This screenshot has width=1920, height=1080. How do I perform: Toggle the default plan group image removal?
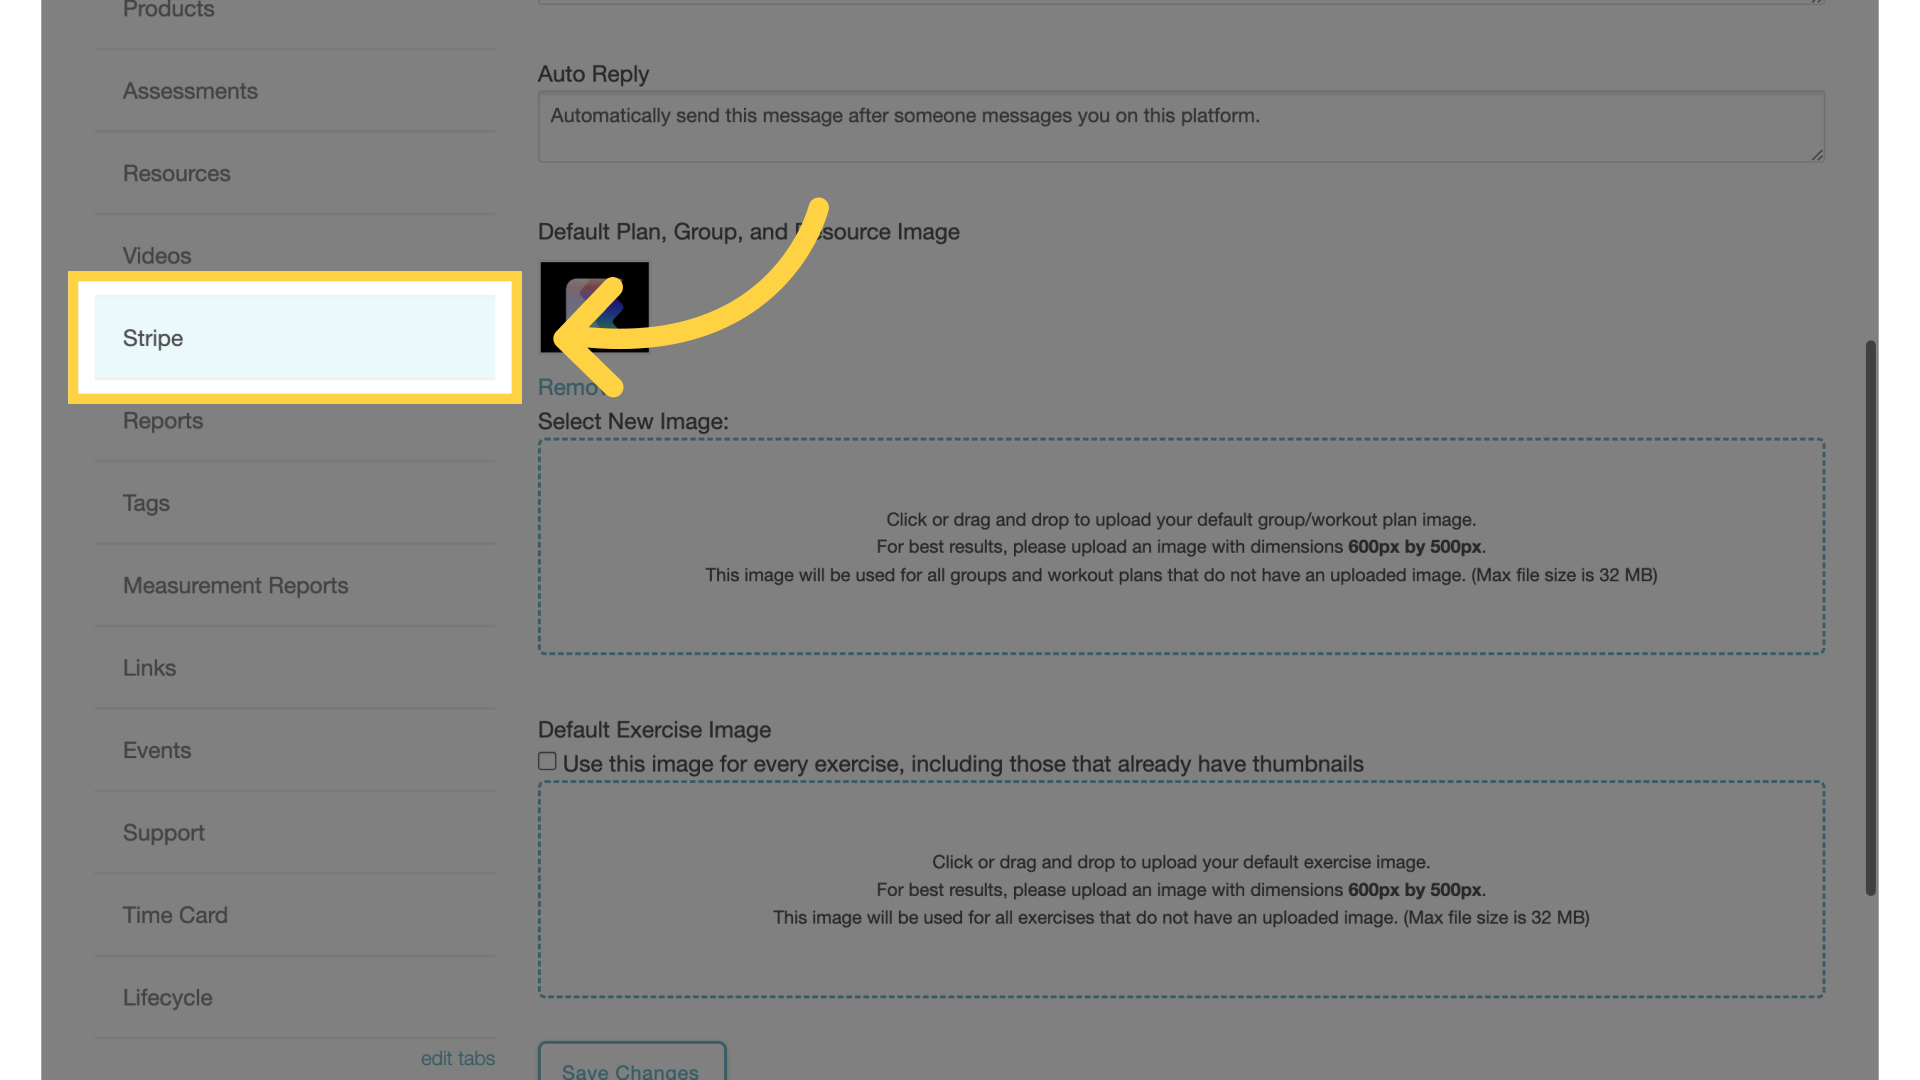tap(576, 386)
